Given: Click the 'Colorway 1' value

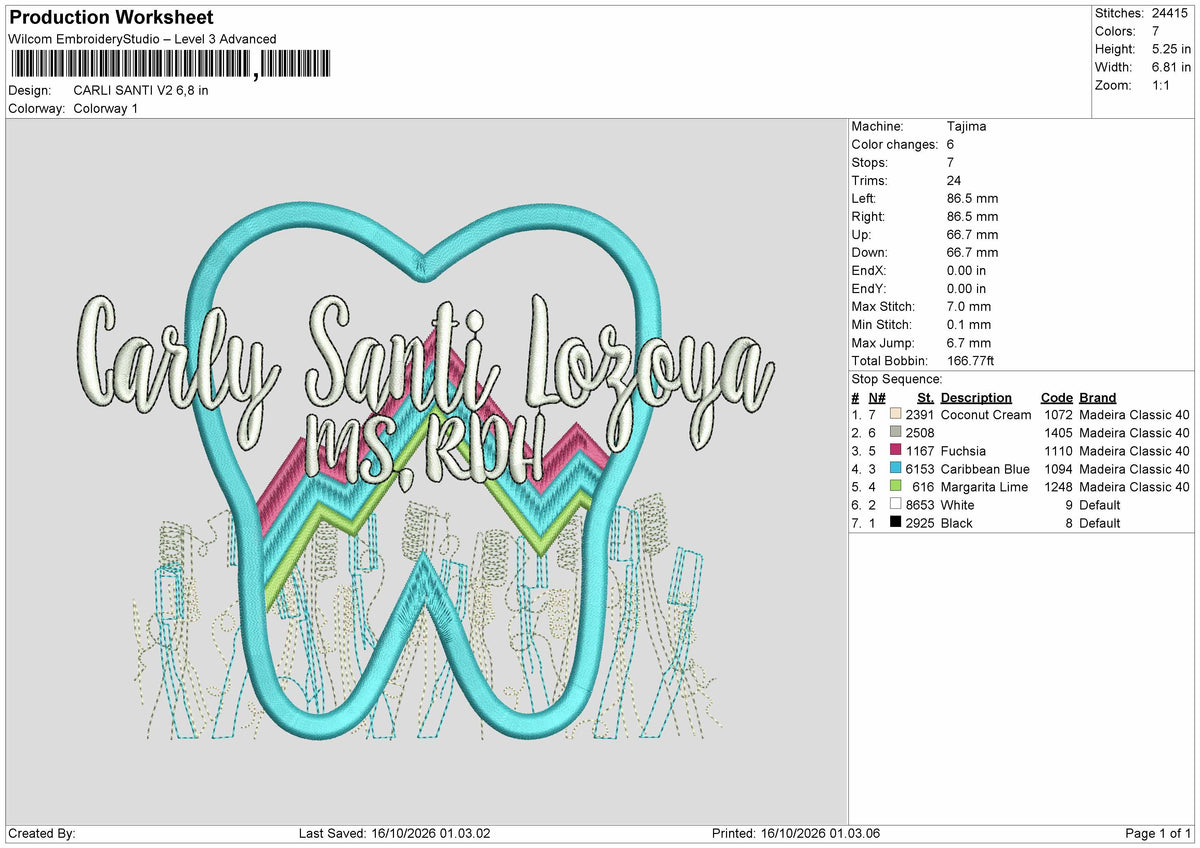Looking at the screenshot, I should click(106, 108).
